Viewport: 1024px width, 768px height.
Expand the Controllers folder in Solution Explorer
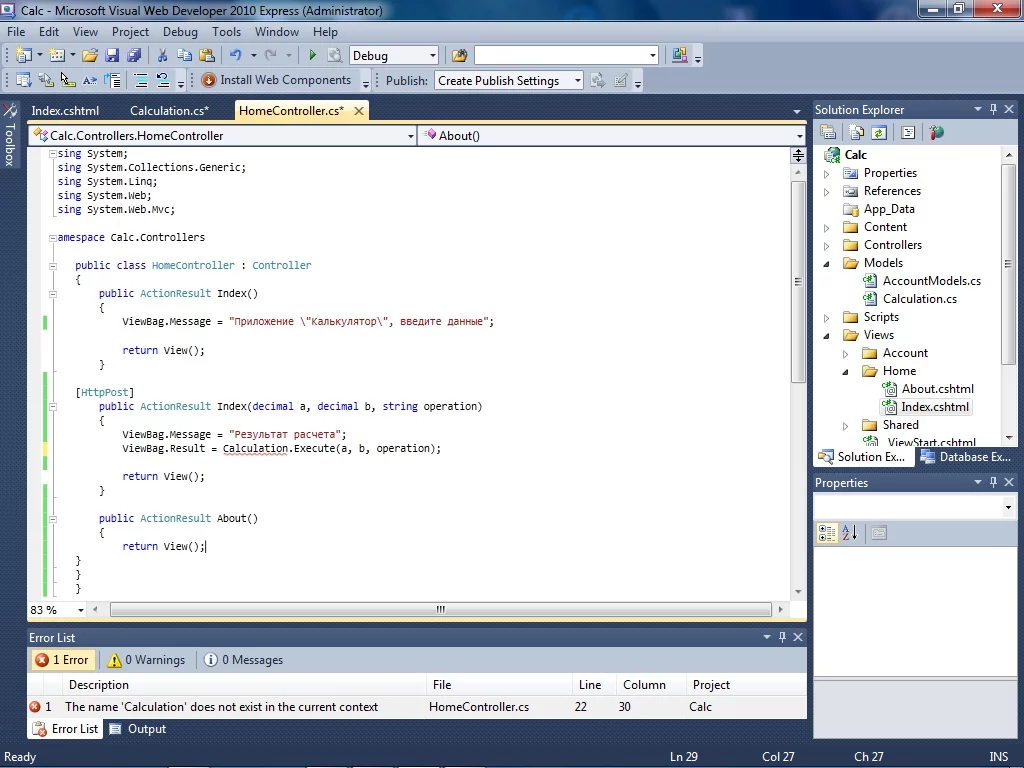827,245
